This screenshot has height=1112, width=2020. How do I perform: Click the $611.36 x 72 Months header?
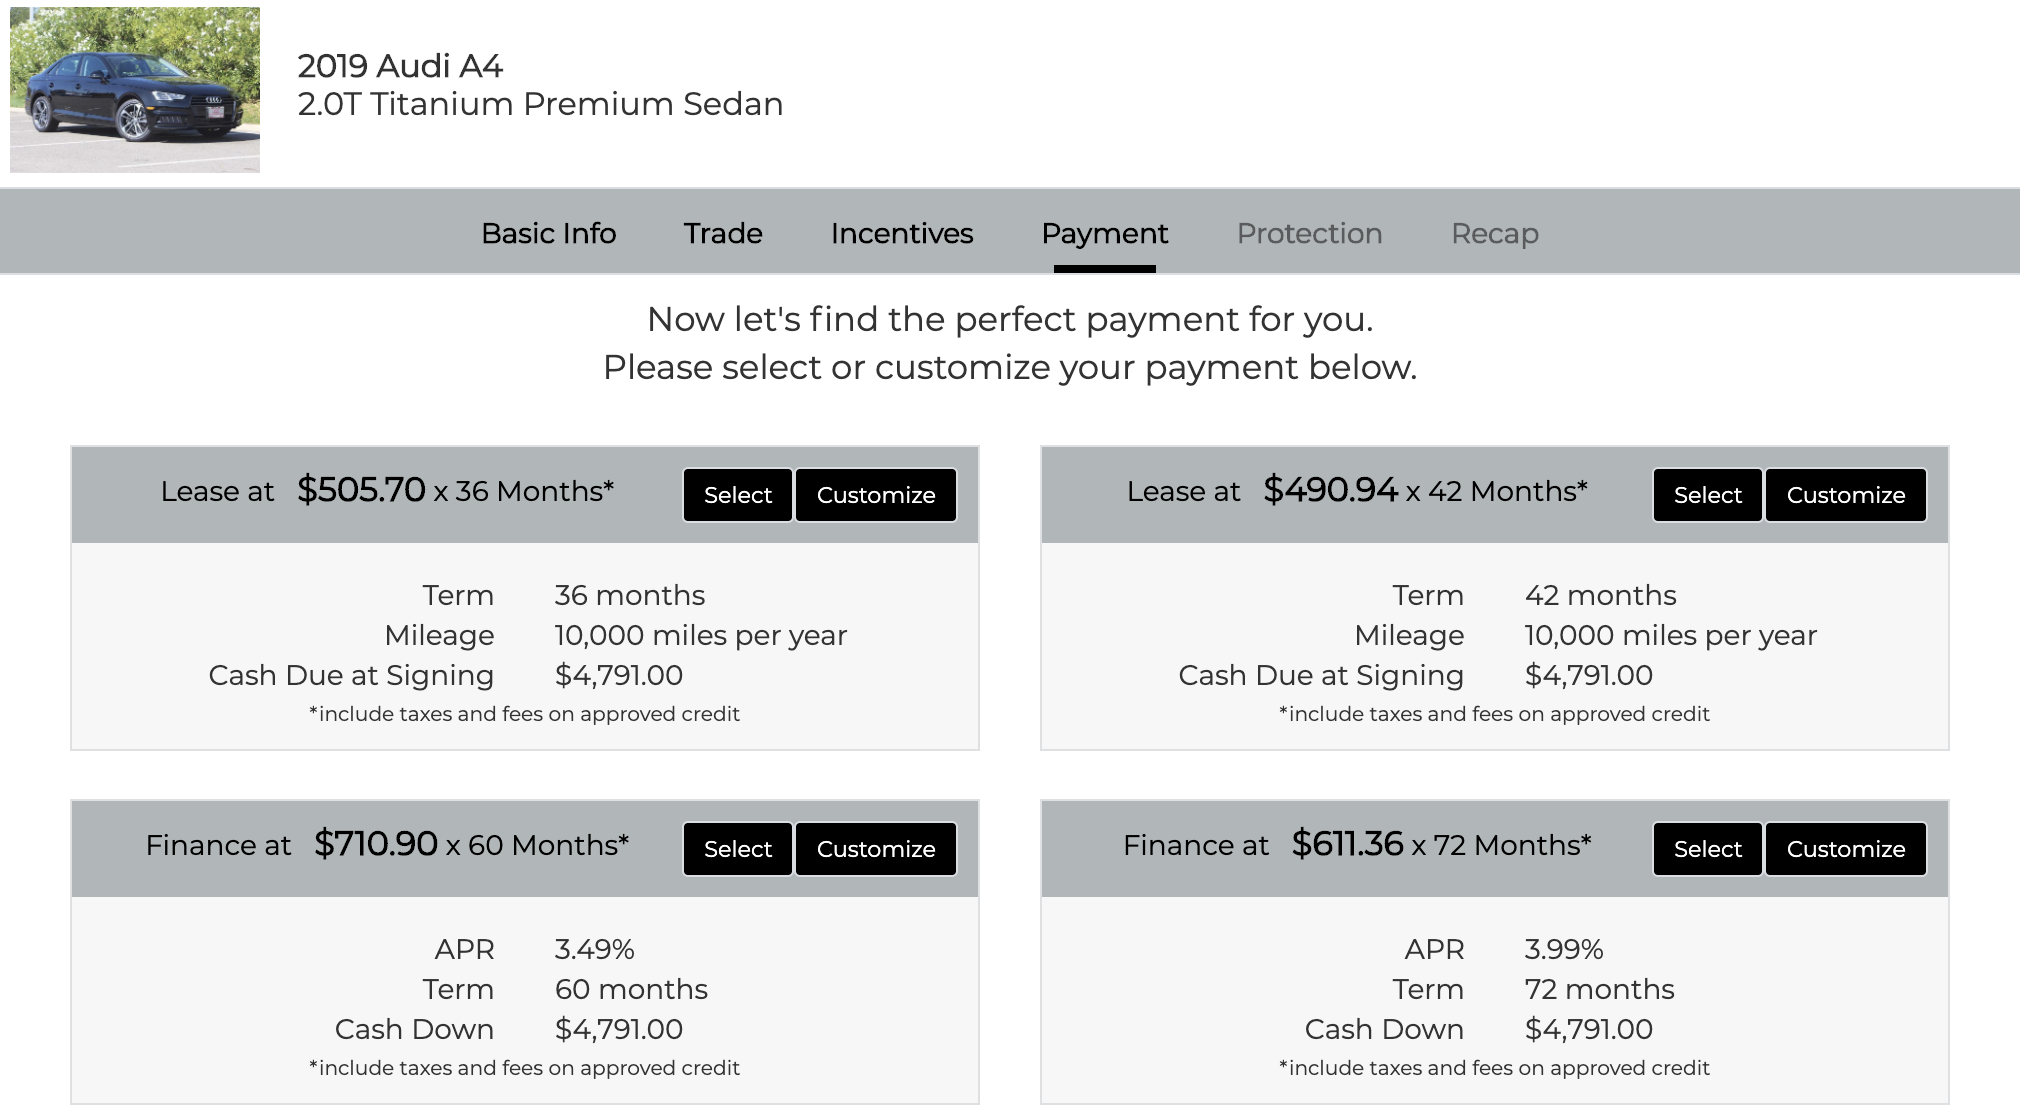(1441, 844)
